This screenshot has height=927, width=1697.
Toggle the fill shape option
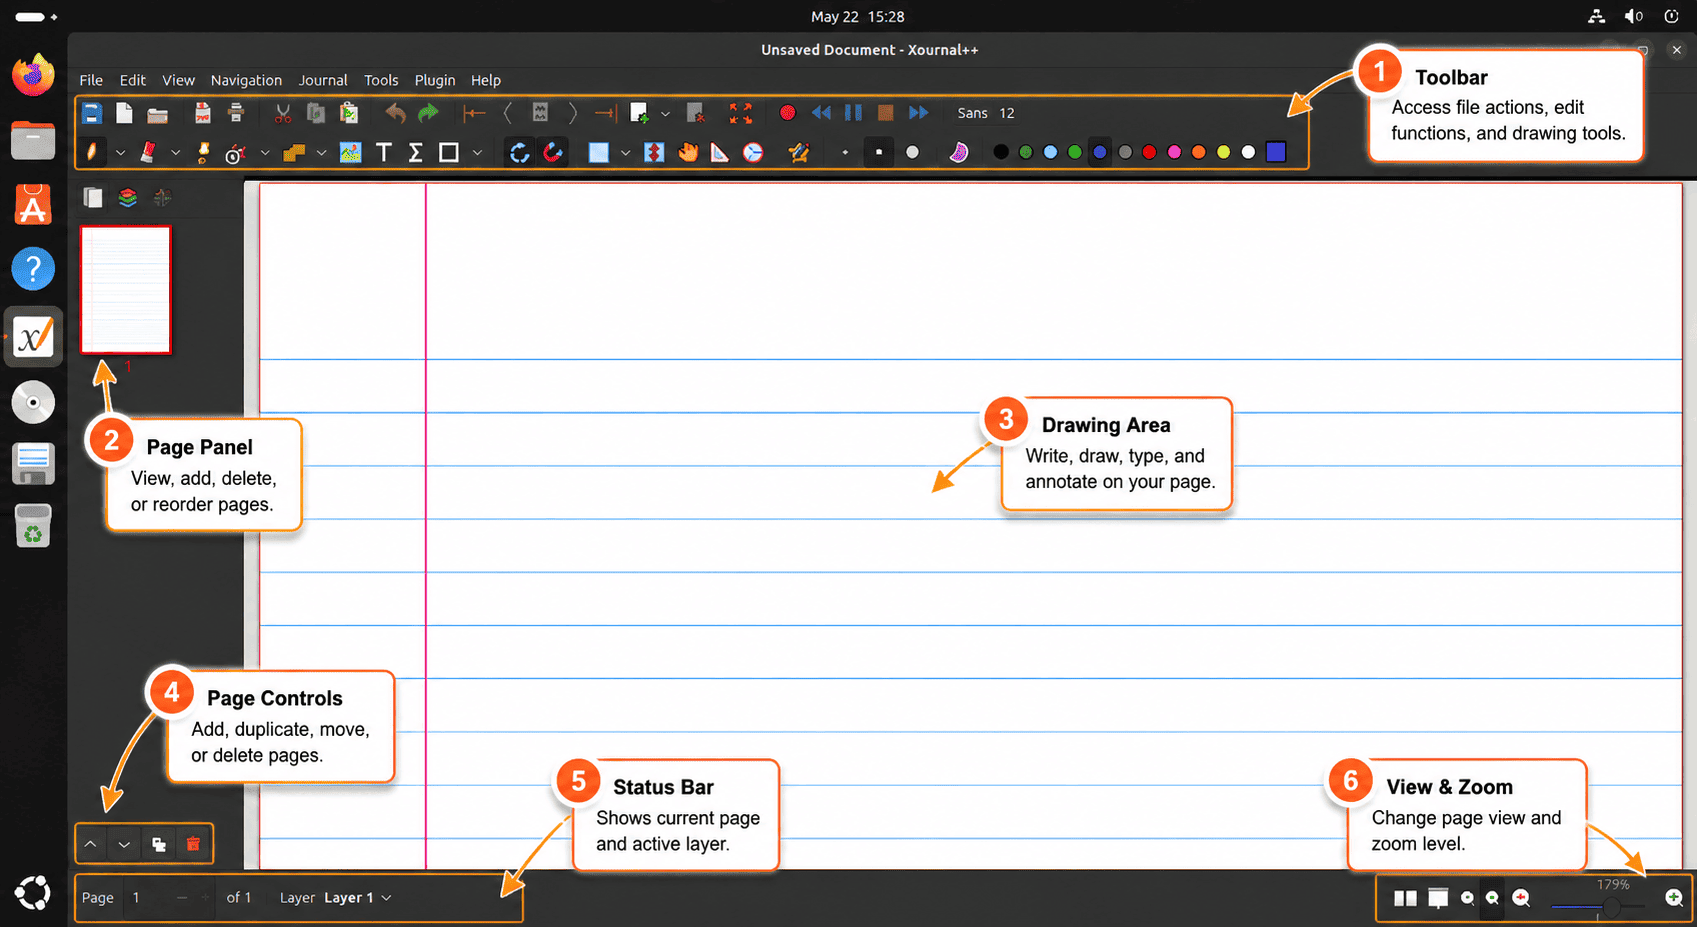click(x=958, y=152)
